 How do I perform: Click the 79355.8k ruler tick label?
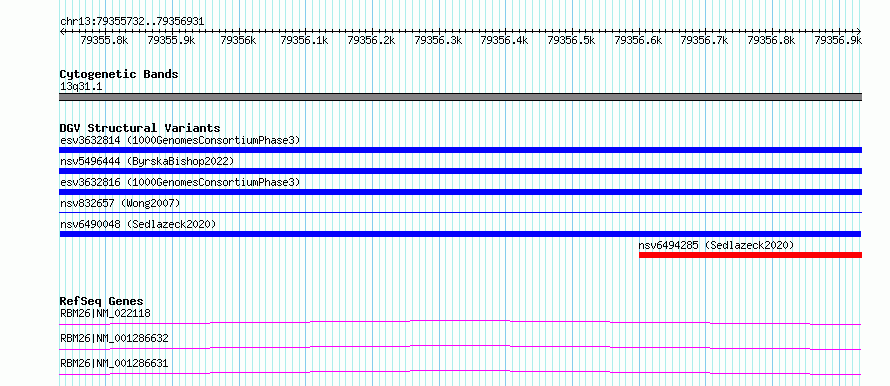(105, 40)
